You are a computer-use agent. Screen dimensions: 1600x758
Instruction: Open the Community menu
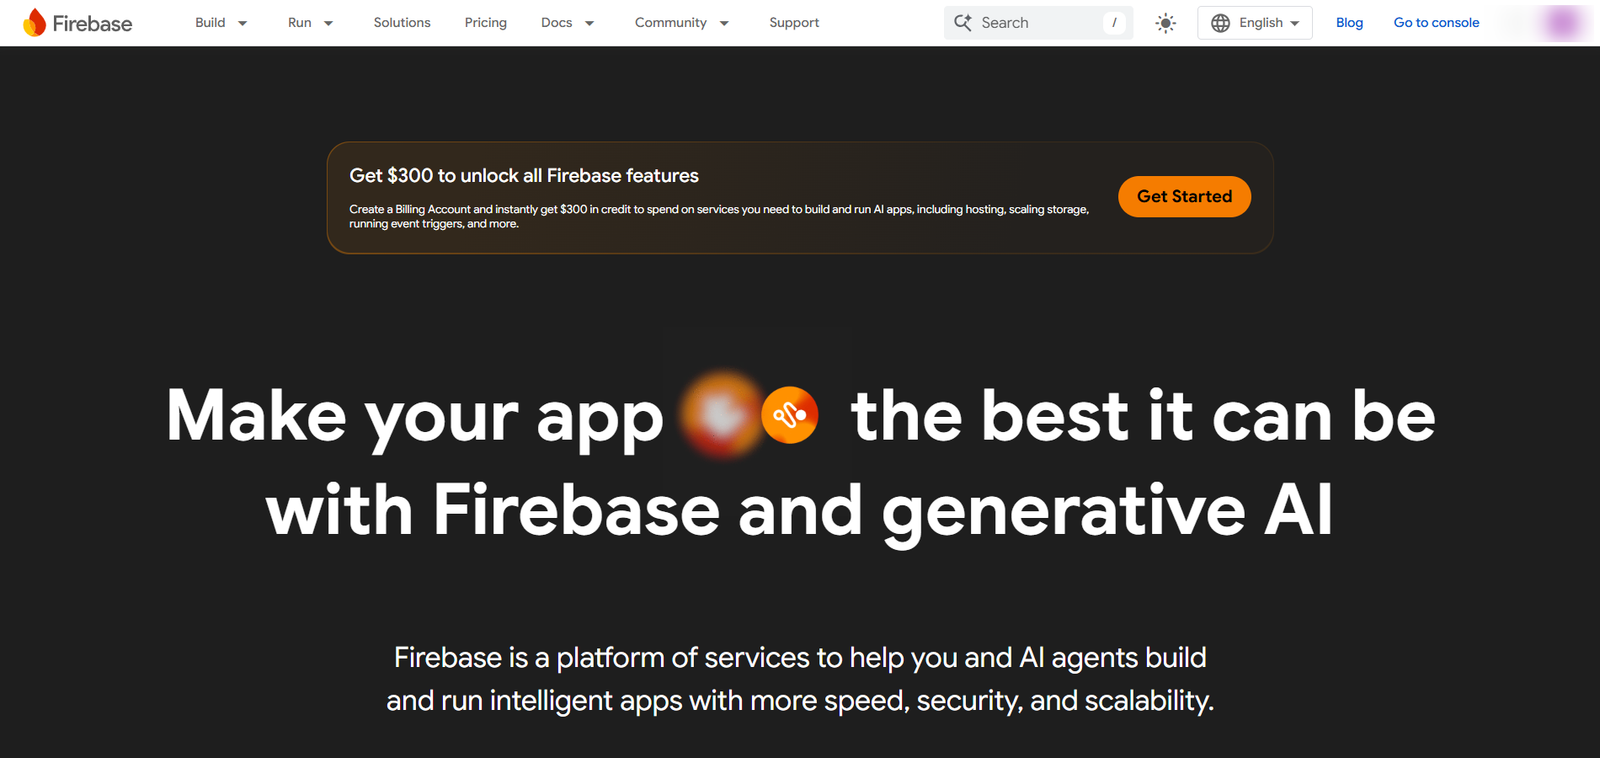(x=671, y=22)
